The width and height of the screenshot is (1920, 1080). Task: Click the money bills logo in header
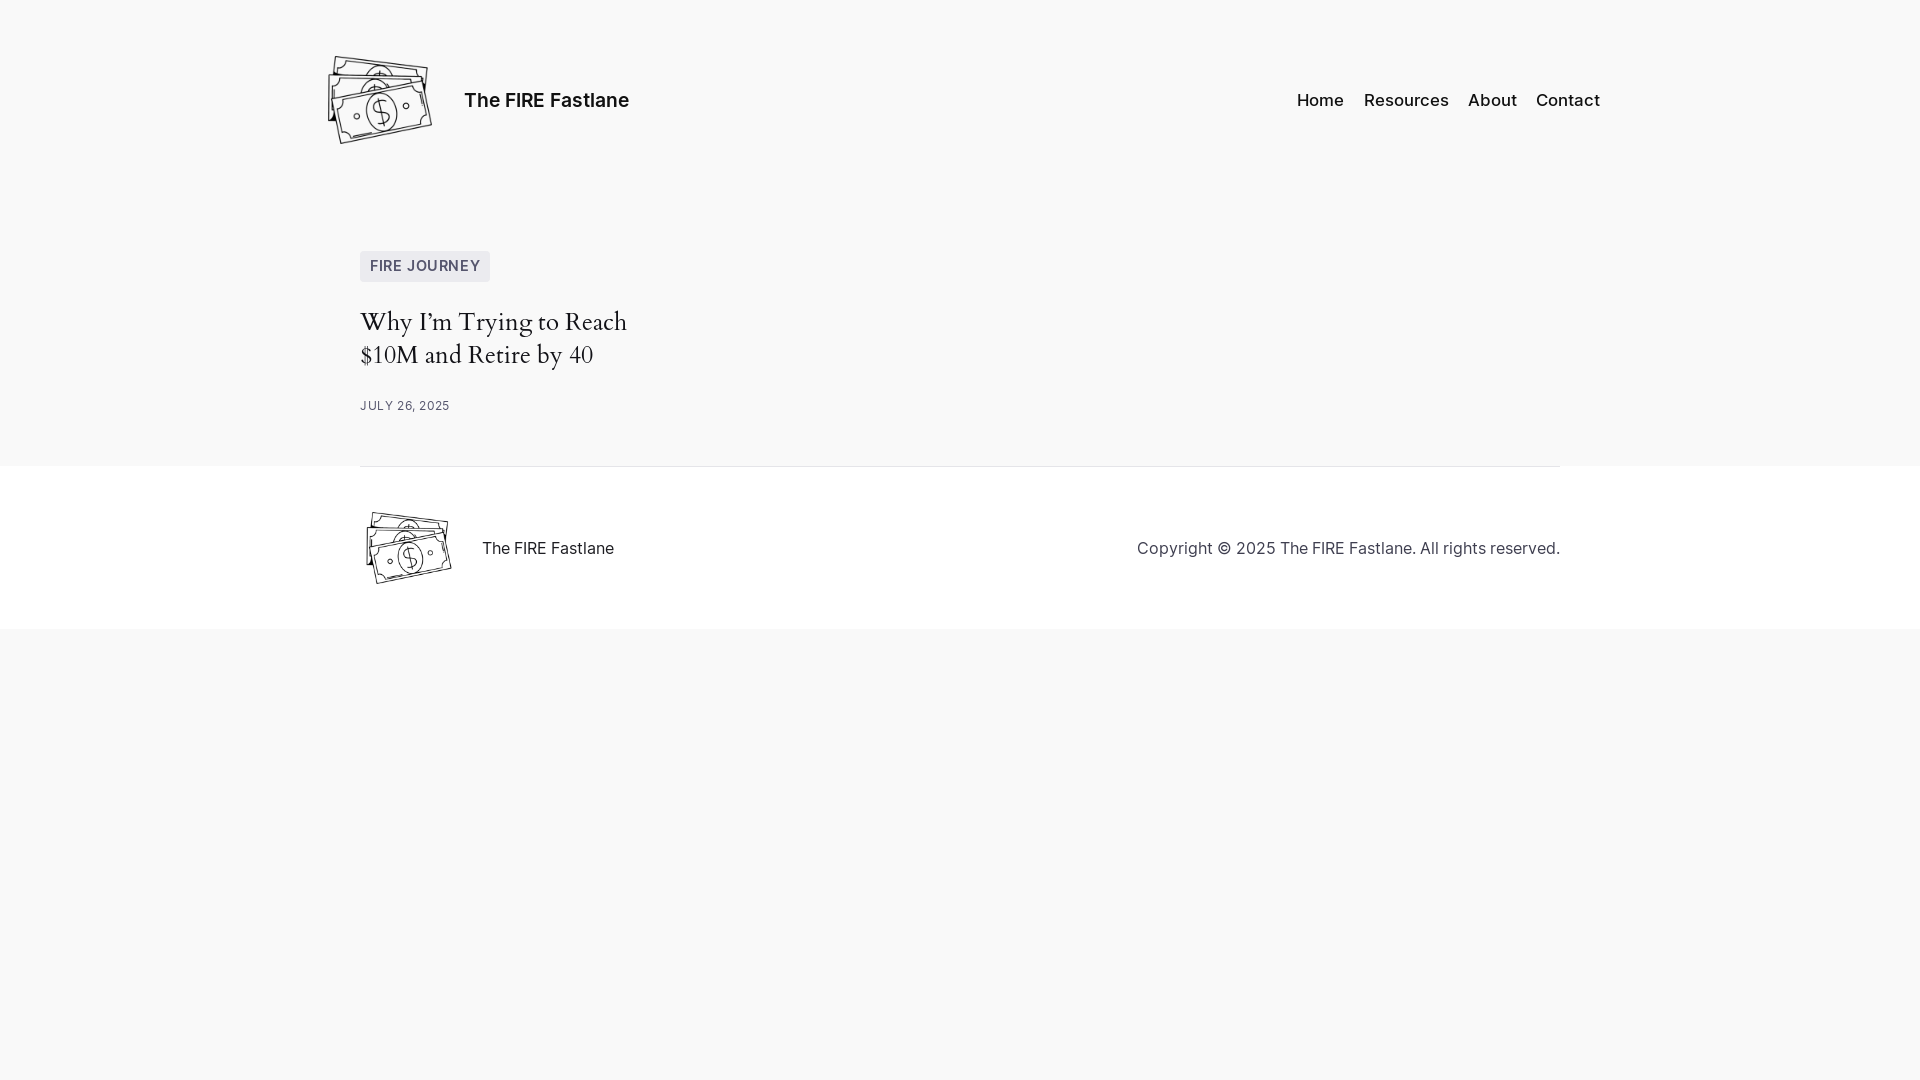point(380,100)
